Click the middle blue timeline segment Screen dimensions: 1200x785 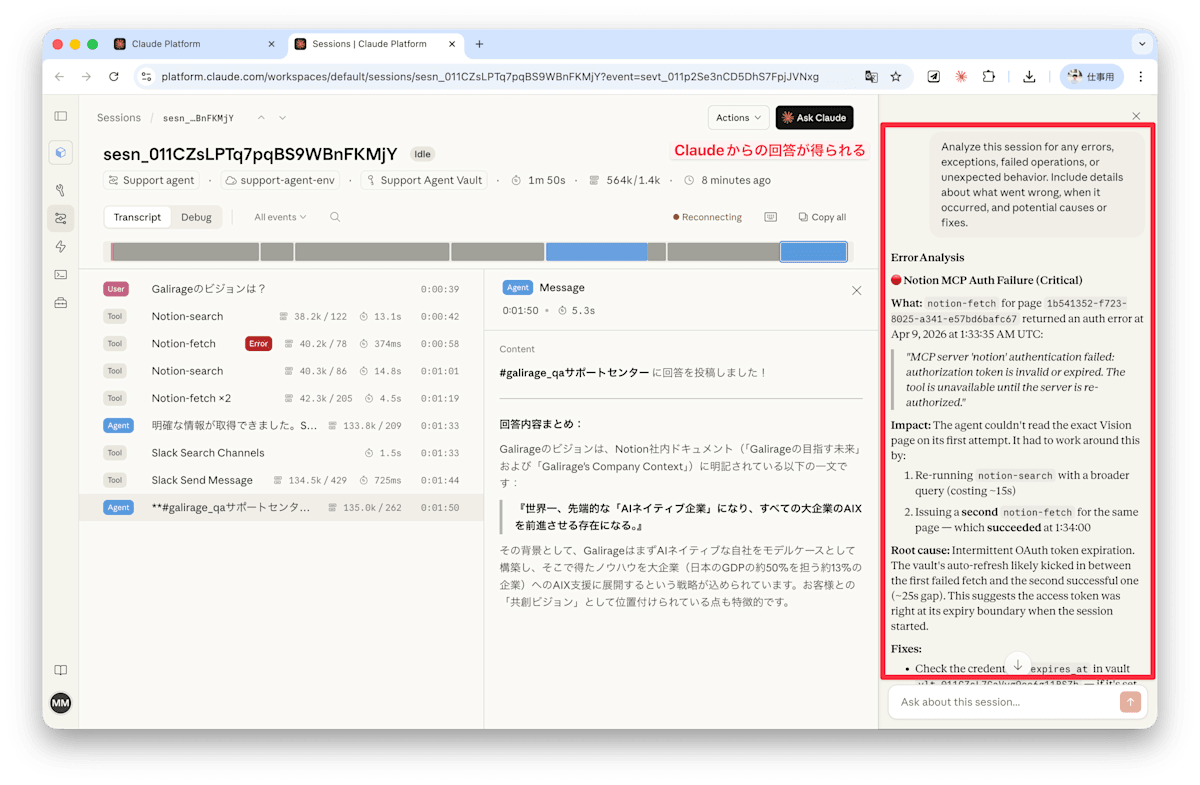click(x=596, y=252)
